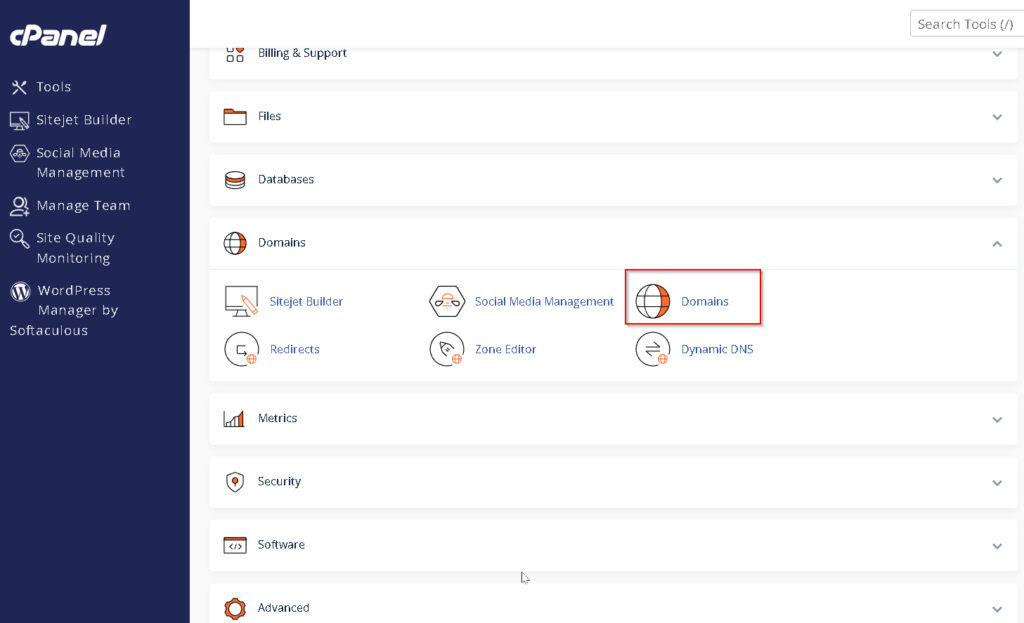Click the WordPress Manager logo icon
Screen dimensions: 1024x623
tap(20, 291)
